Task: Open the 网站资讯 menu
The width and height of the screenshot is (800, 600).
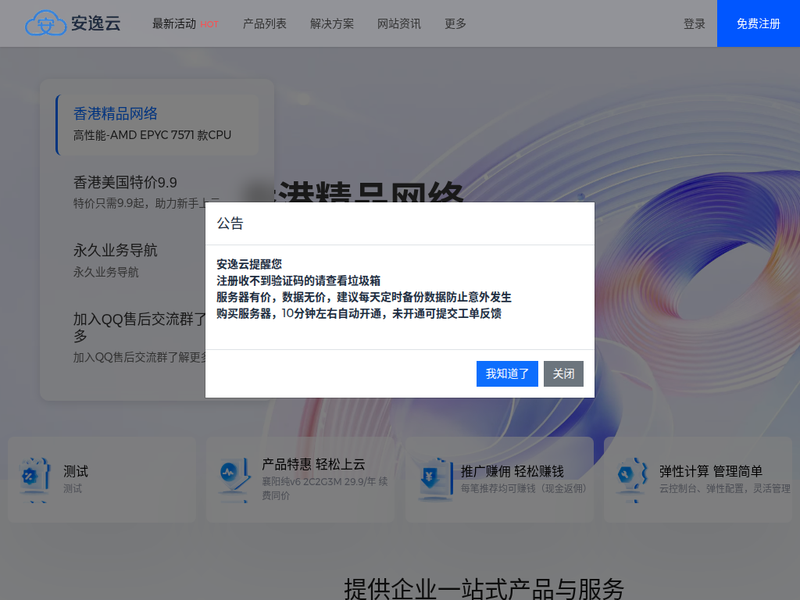Action: pyautogui.click(x=399, y=24)
